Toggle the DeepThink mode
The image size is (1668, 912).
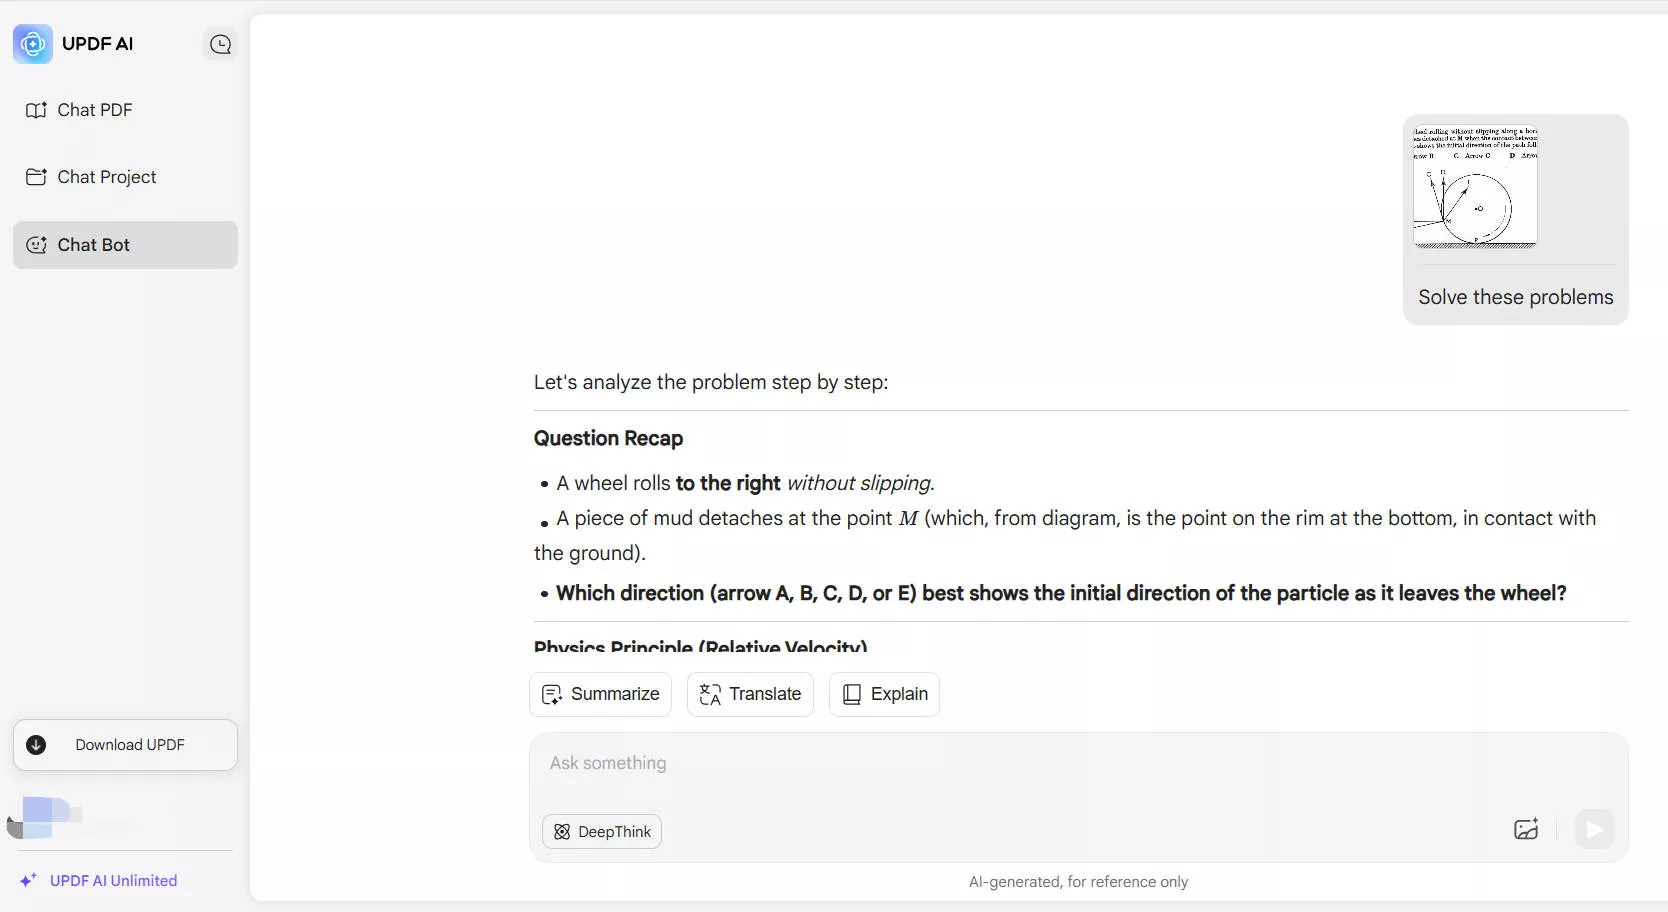coord(602,832)
